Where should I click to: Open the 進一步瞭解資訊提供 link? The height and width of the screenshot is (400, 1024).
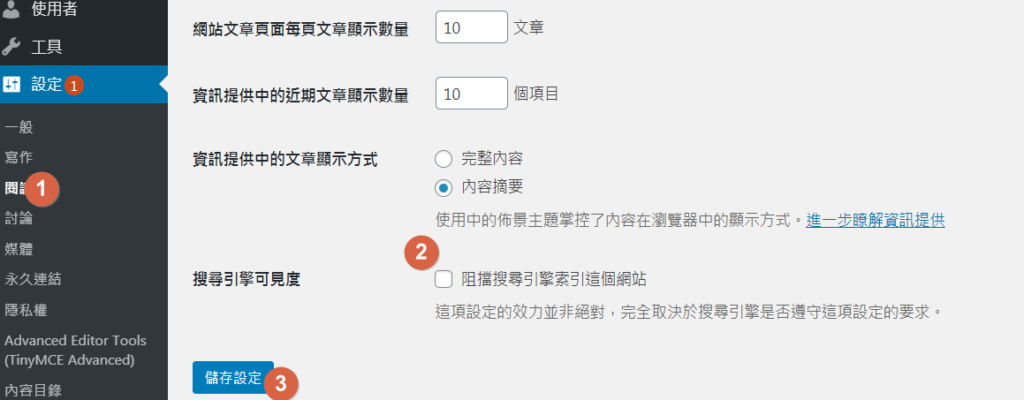pos(875,219)
